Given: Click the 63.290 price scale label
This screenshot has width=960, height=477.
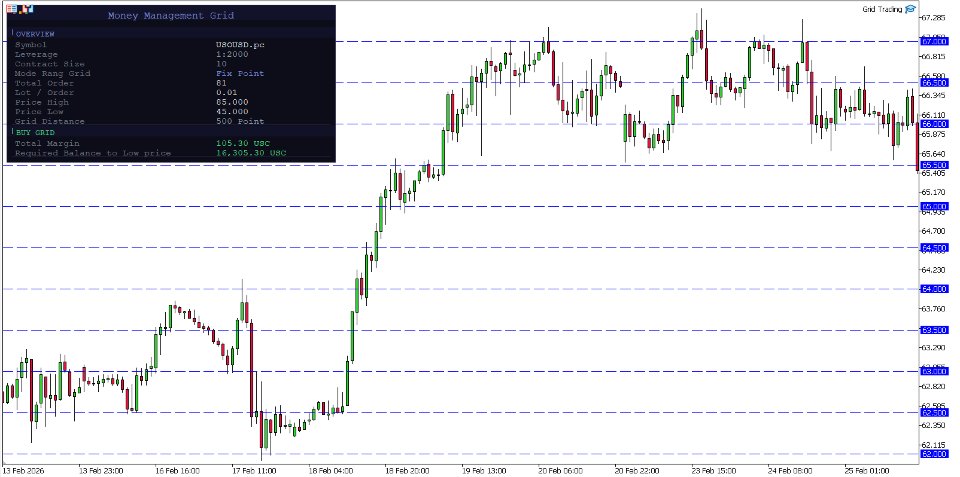Looking at the screenshot, I should click(934, 348).
